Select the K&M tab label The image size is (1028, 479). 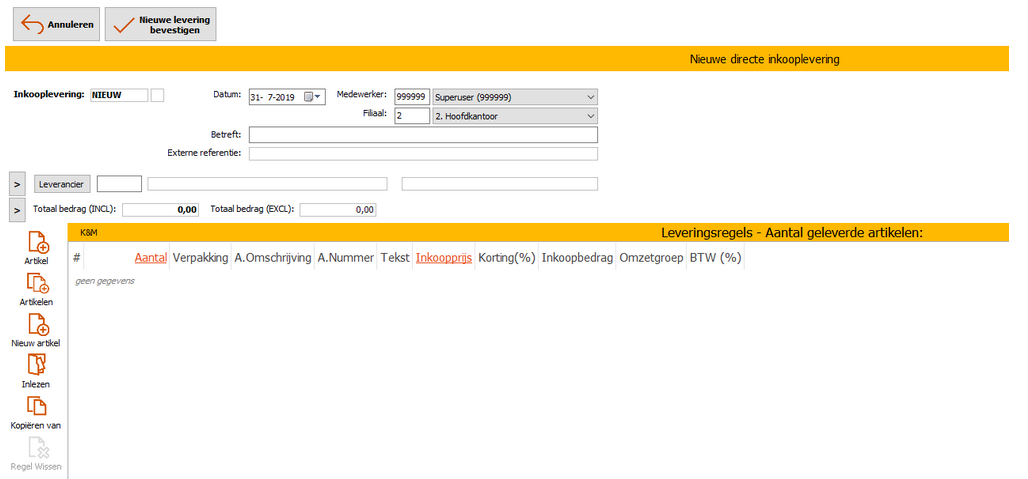click(x=89, y=232)
